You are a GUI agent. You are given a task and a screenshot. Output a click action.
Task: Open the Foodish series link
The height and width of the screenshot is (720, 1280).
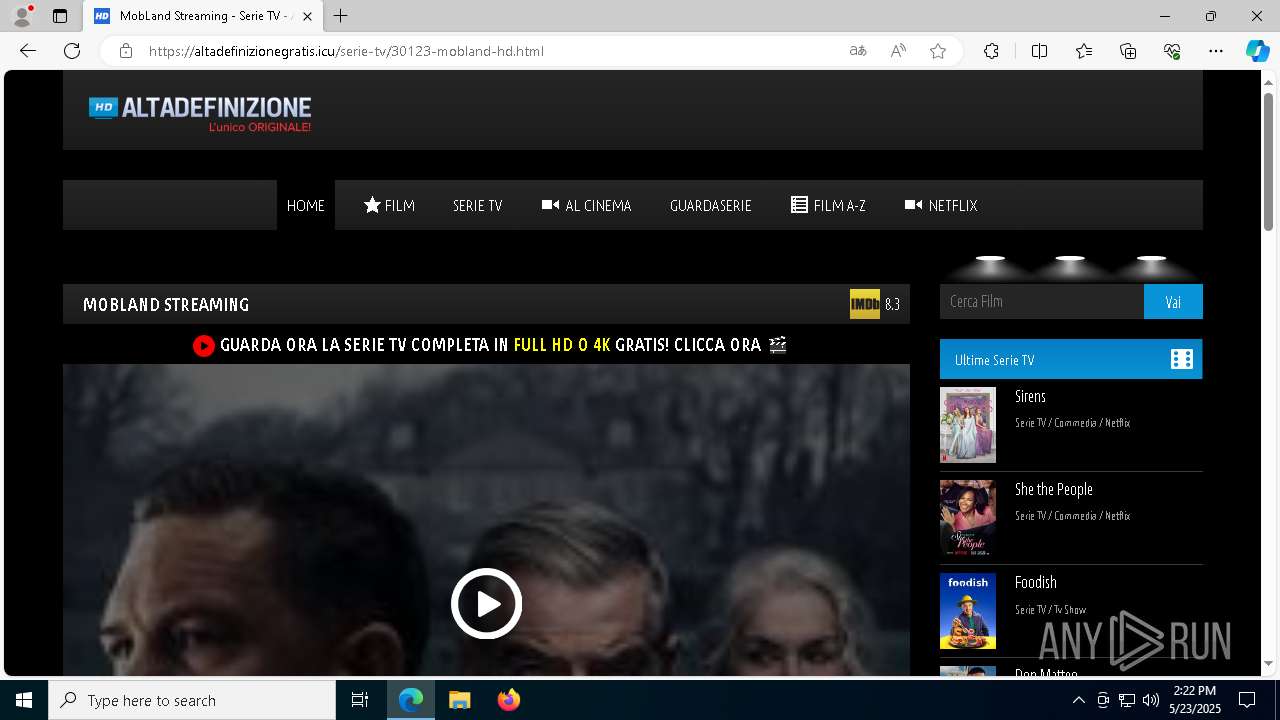[1035, 582]
